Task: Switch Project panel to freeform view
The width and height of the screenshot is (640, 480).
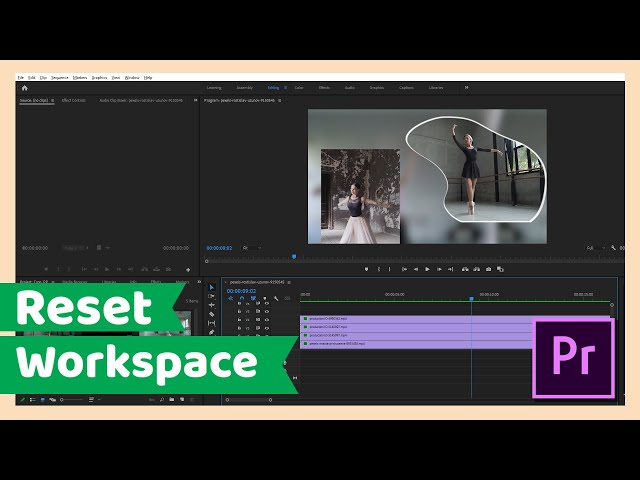Action: [x=52, y=400]
